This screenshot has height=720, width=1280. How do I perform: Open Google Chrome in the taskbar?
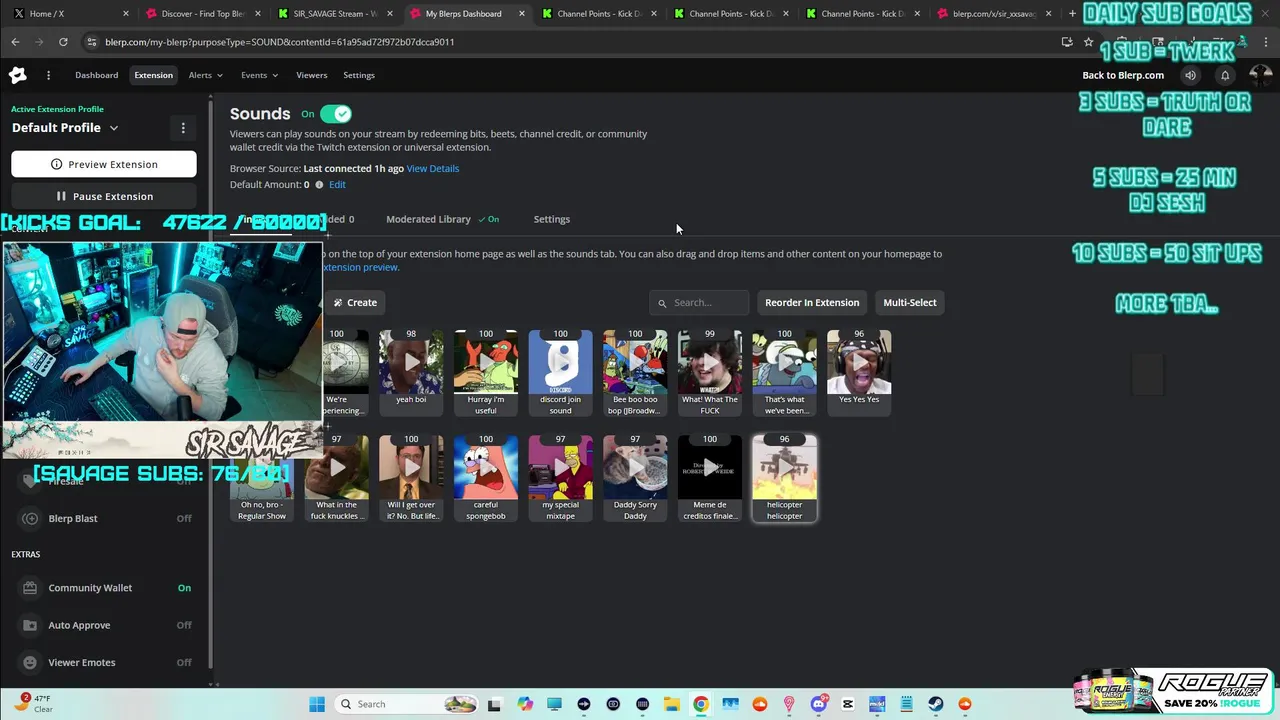coord(701,704)
